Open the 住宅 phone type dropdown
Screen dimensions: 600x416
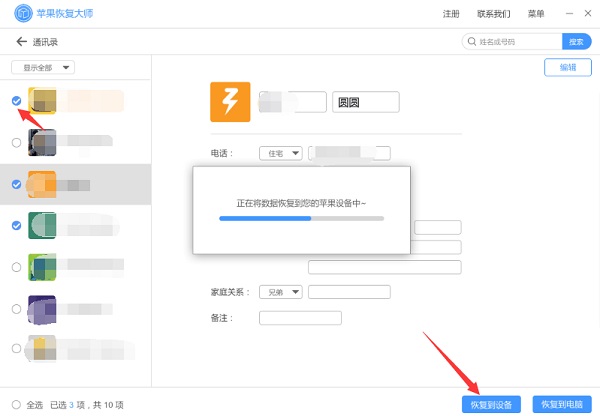pyautogui.click(x=281, y=153)
